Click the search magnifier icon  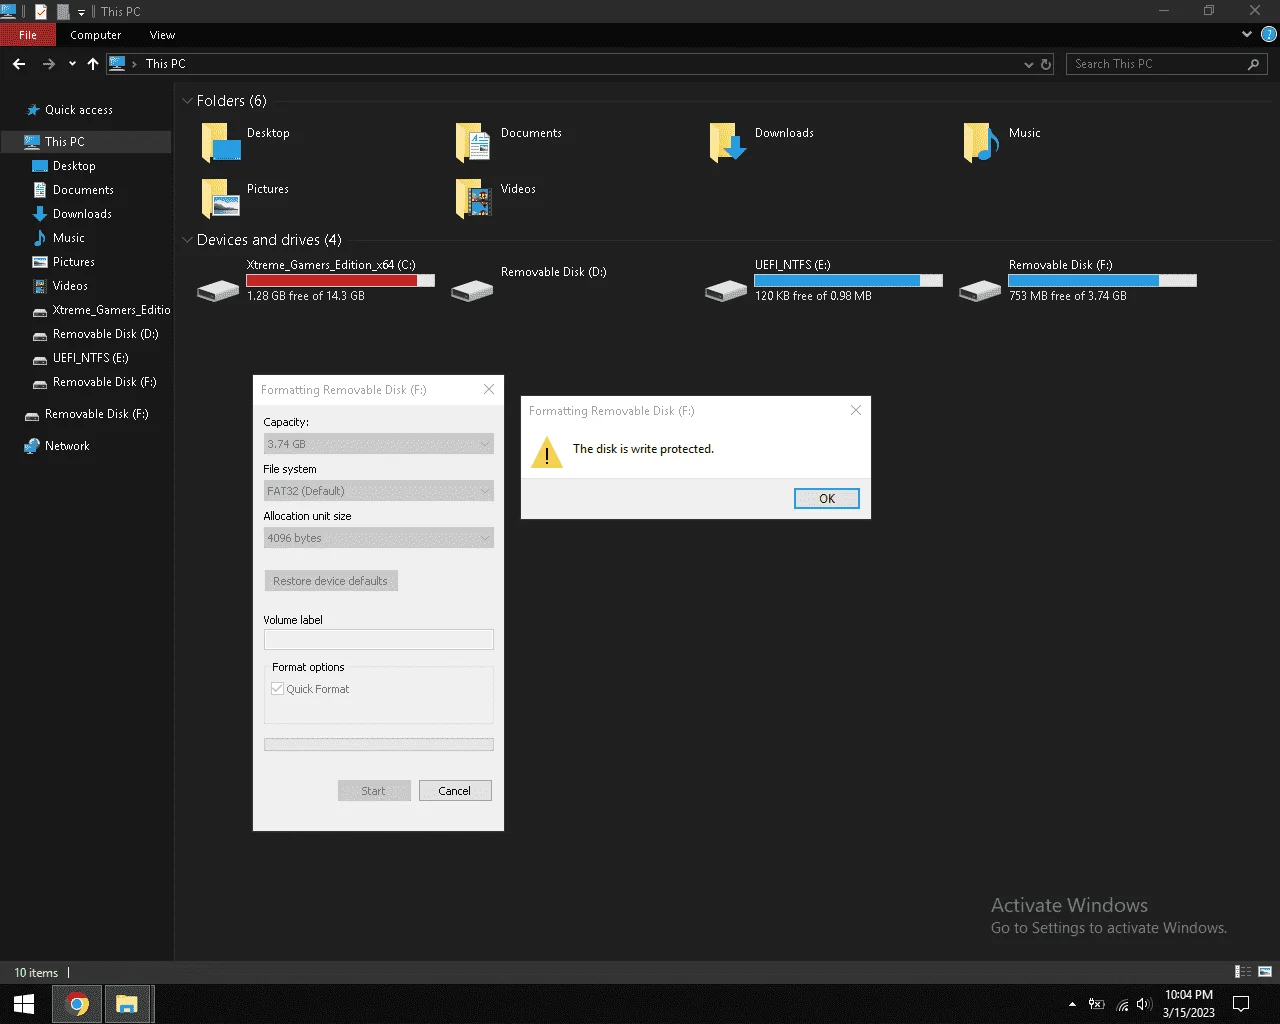[1253, 64]
